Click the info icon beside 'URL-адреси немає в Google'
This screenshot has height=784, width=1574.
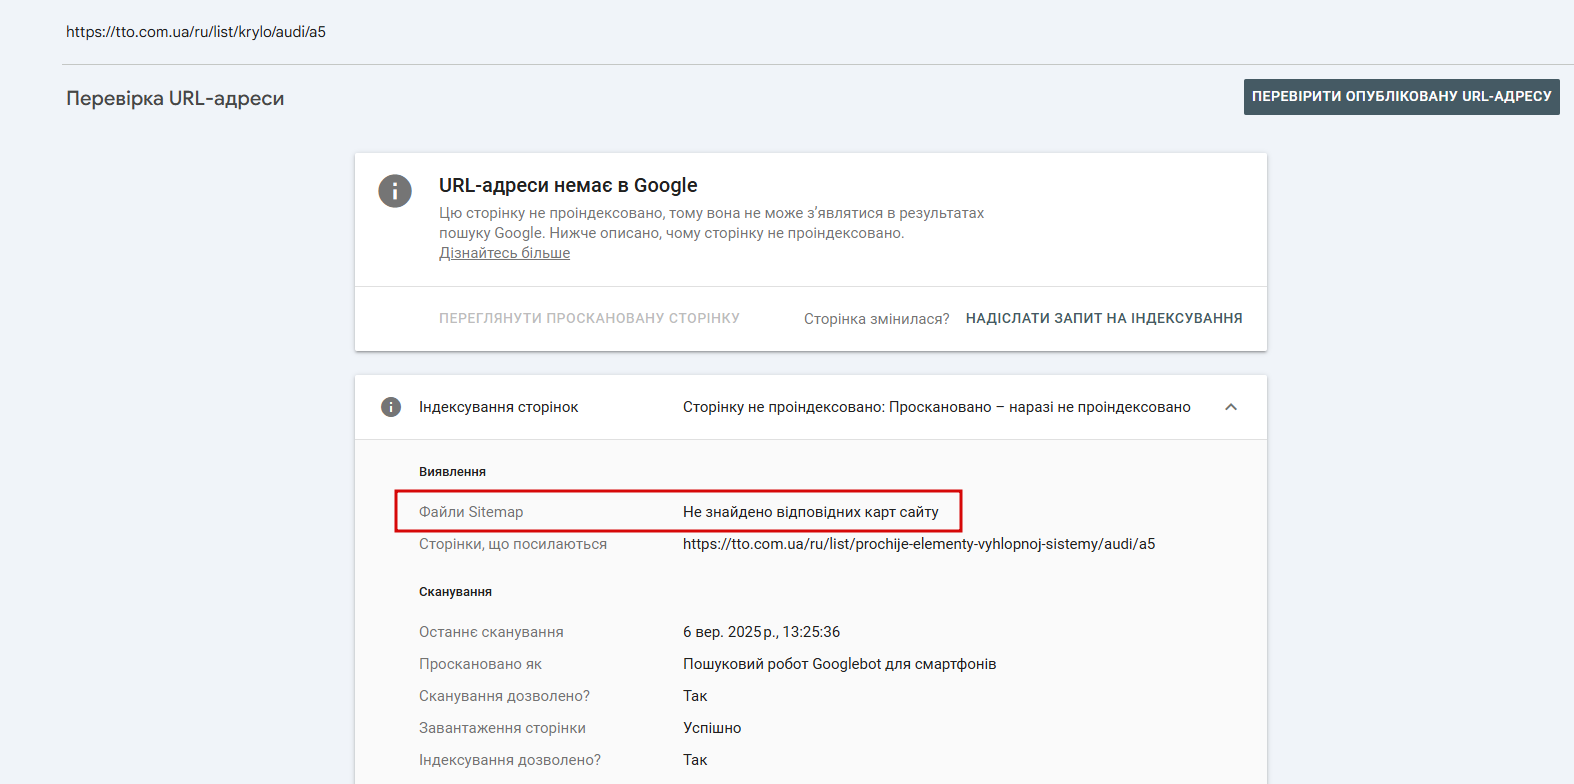pos(395,191)
